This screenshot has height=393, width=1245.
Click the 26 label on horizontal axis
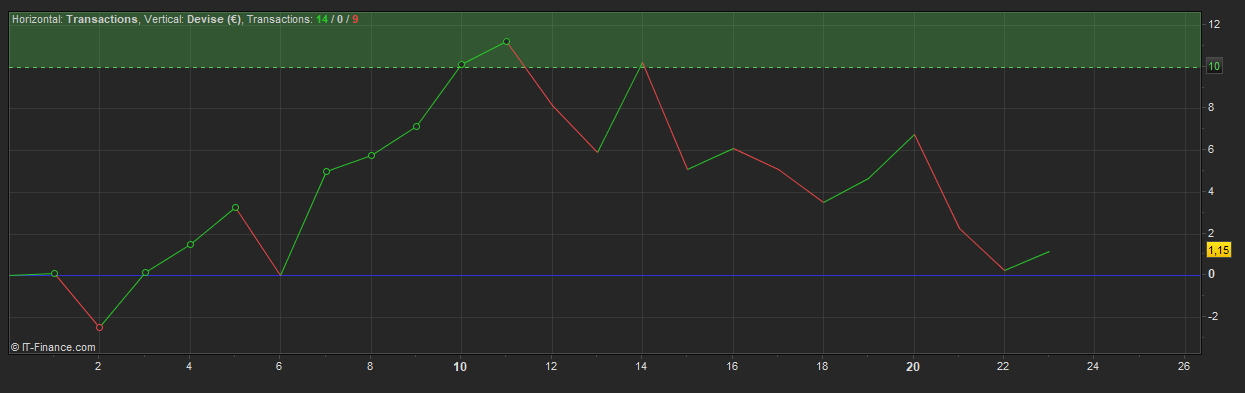pos(1184,366)
